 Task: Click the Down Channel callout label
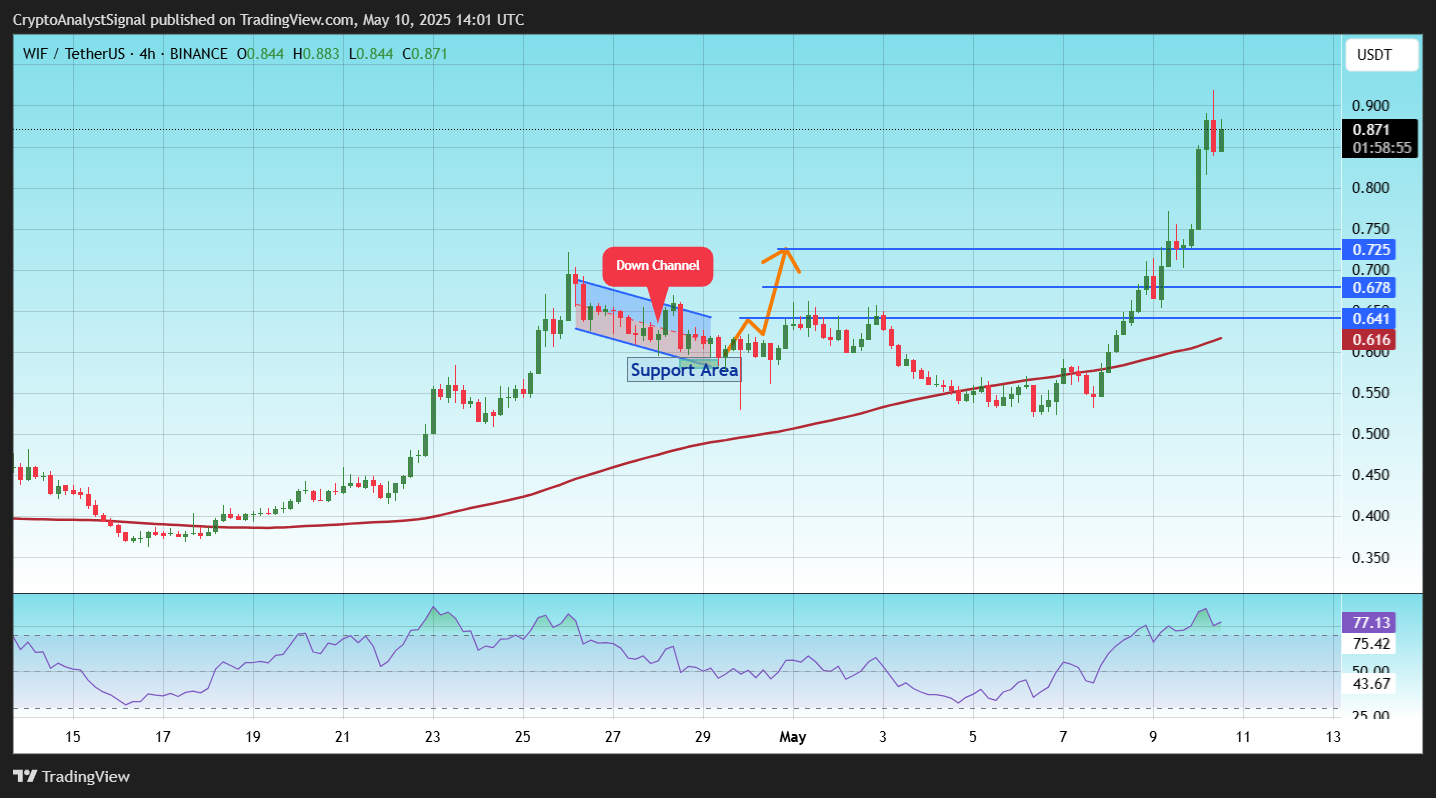[657, 265]
